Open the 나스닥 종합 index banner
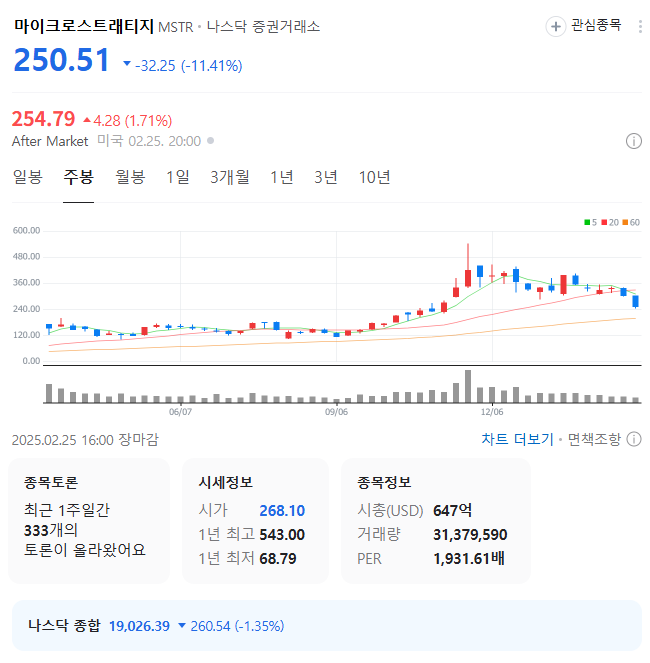 click(326, 625)
